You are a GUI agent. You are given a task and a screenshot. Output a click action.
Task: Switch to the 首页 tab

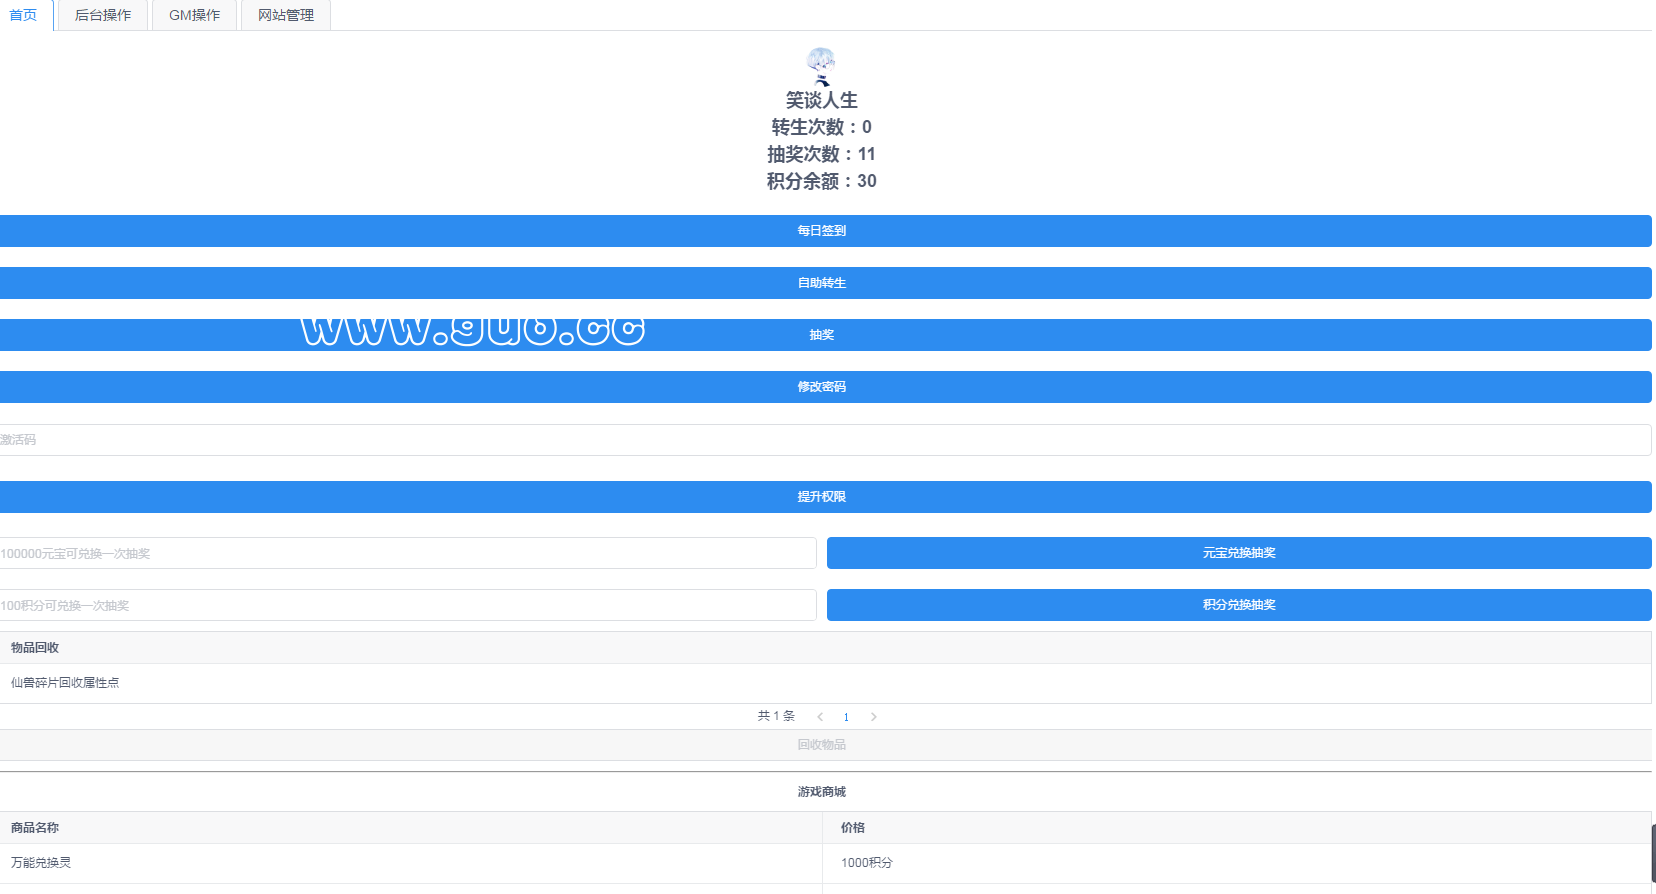[24, 15]
